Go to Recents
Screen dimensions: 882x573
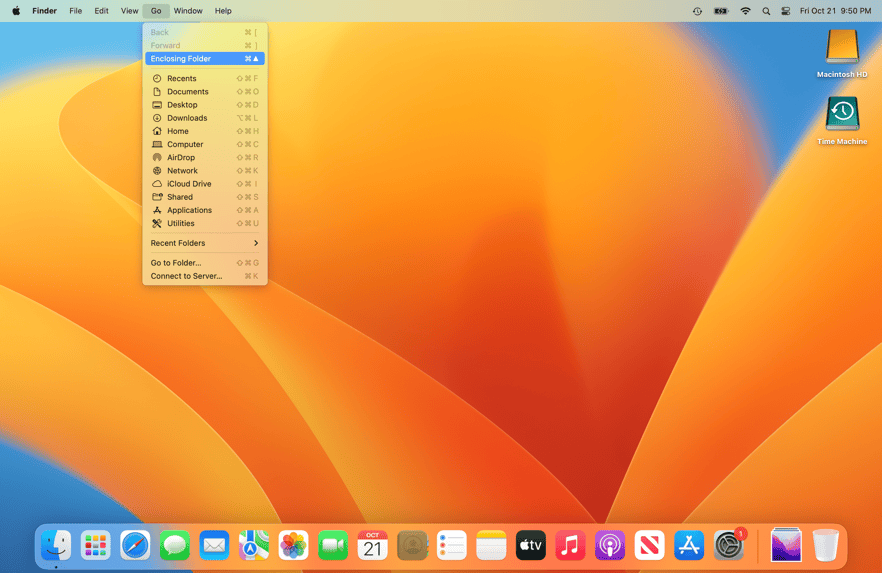click(205, 78)
